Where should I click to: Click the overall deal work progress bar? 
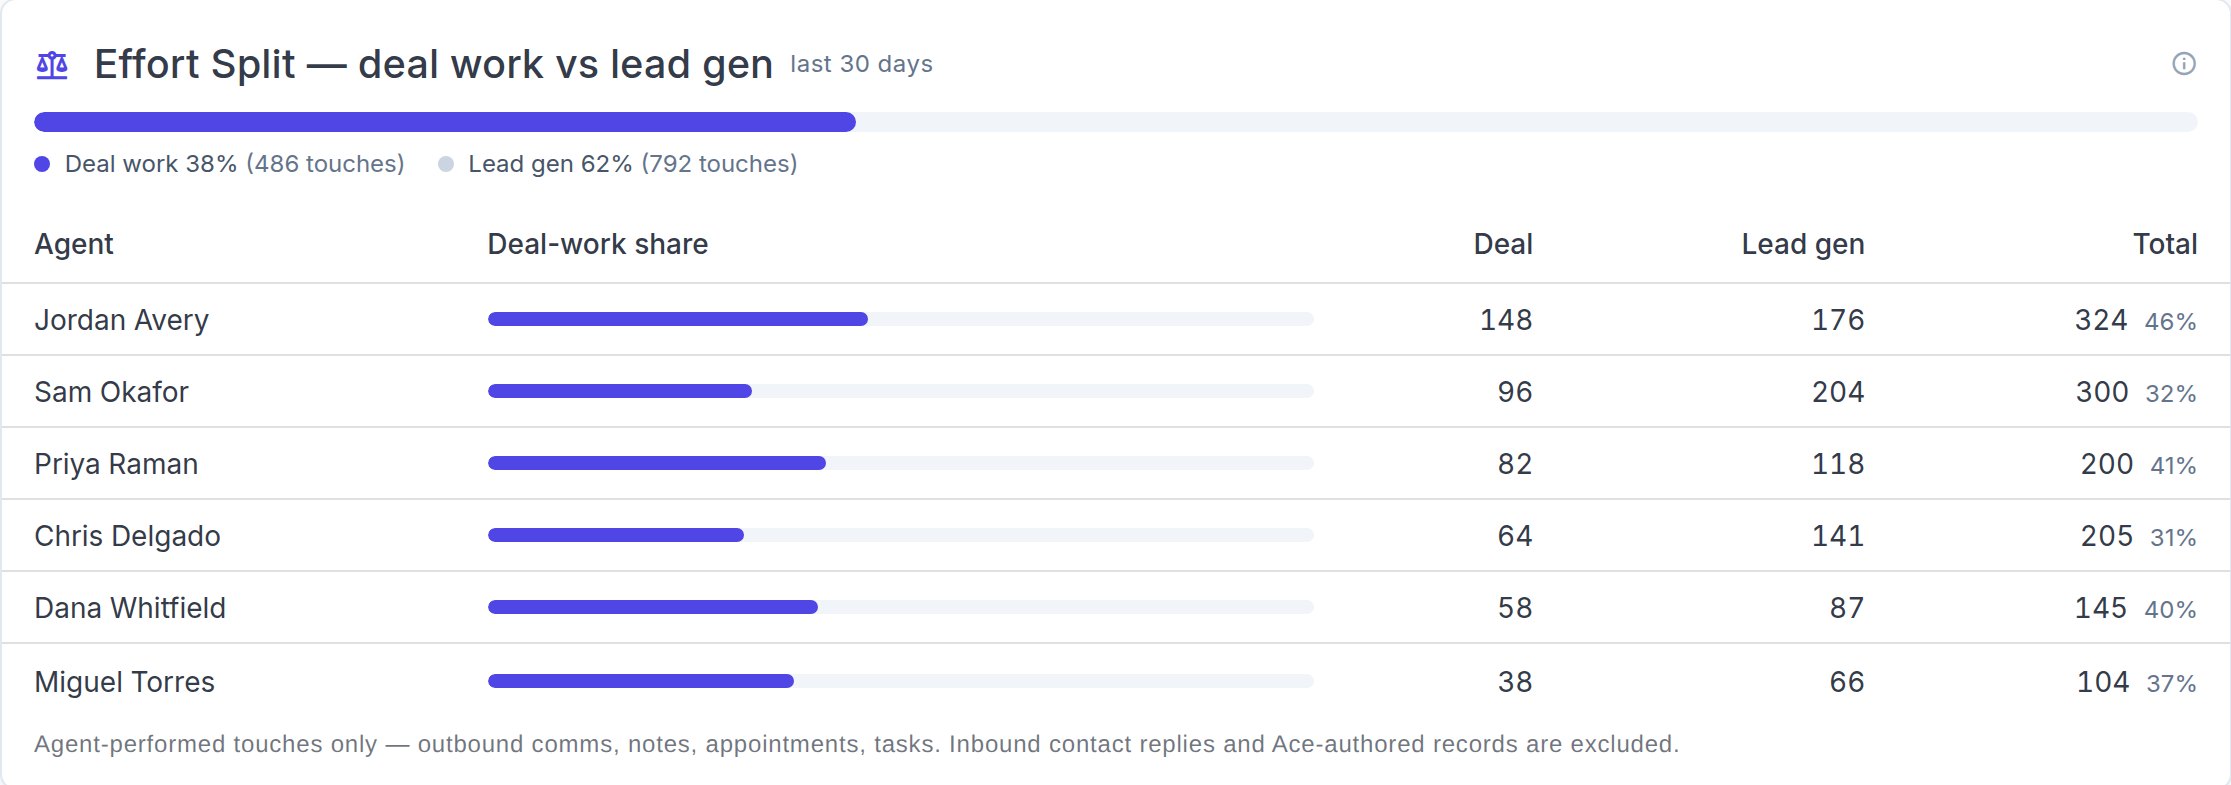coord(1115,122)
